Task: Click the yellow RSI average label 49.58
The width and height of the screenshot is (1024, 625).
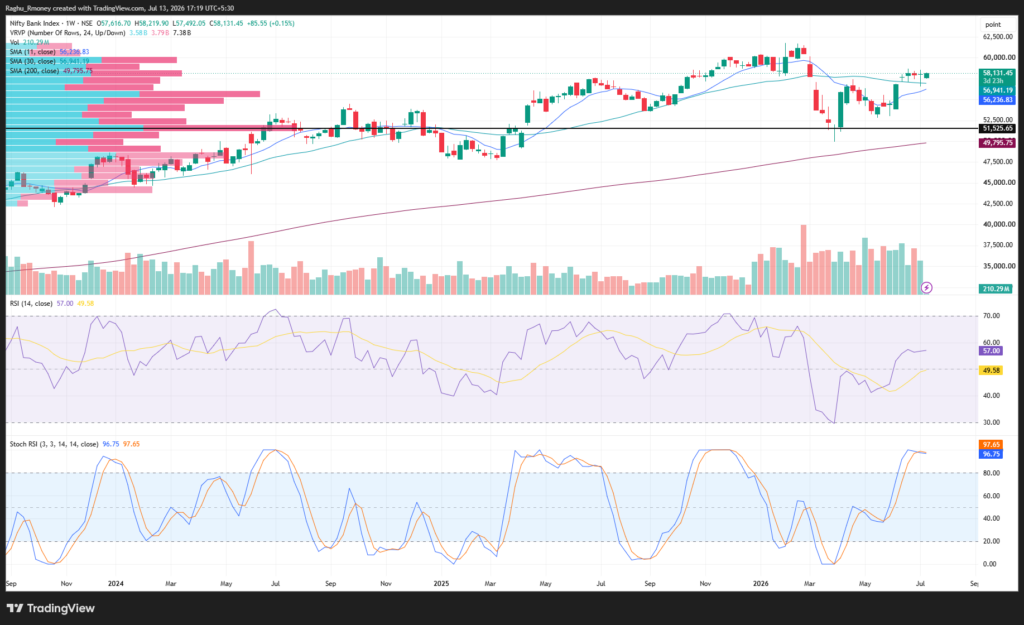Action: pos(991,370)
